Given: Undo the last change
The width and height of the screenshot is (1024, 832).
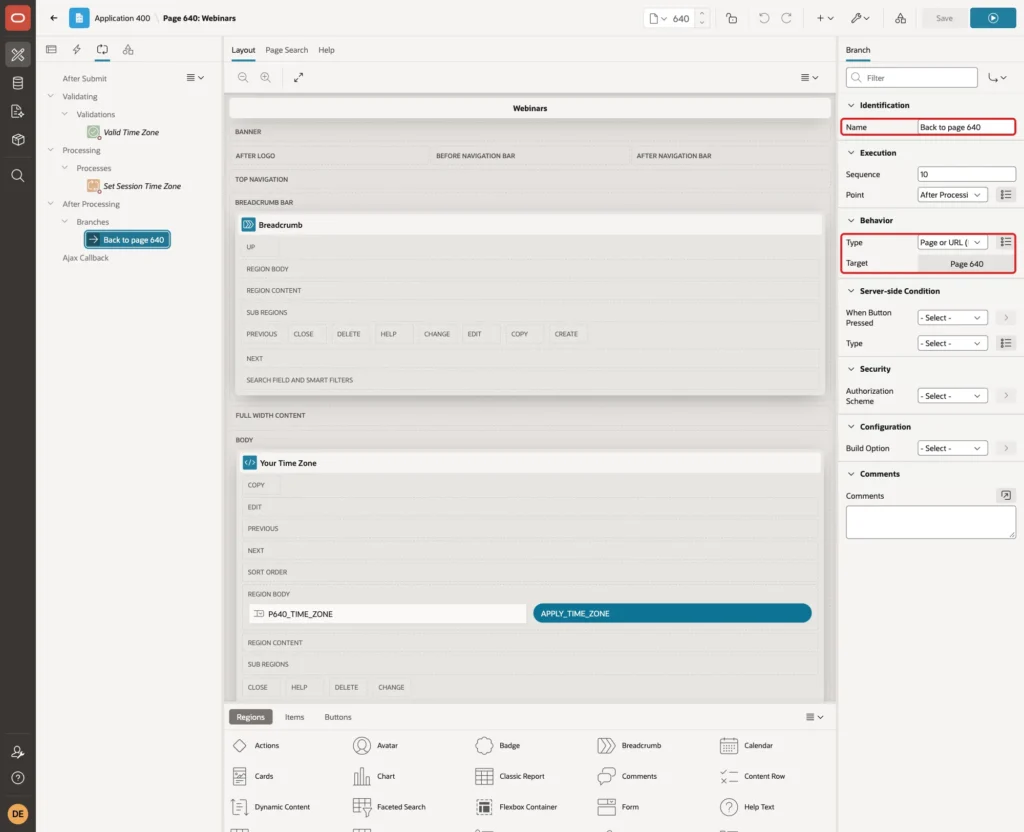Looking at the screenshot, I should click(x=763, y=18).
